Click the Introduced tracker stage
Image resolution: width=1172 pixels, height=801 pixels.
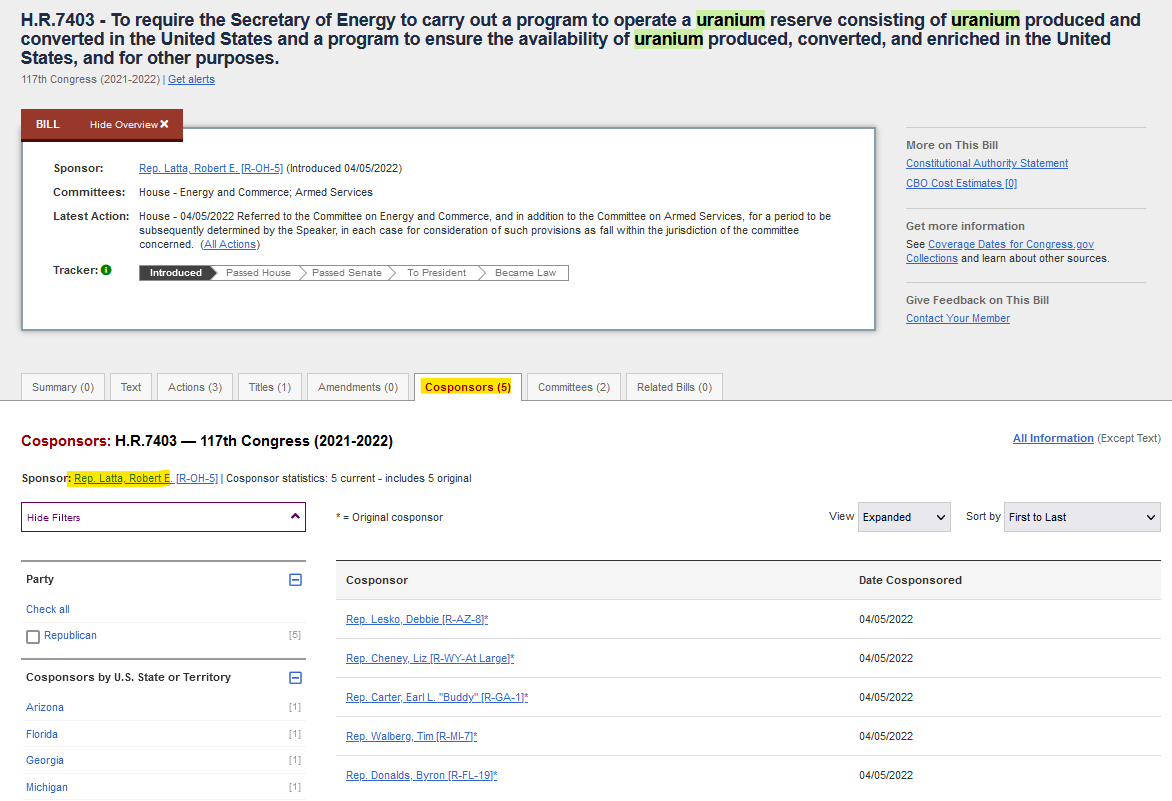[176, 273]
